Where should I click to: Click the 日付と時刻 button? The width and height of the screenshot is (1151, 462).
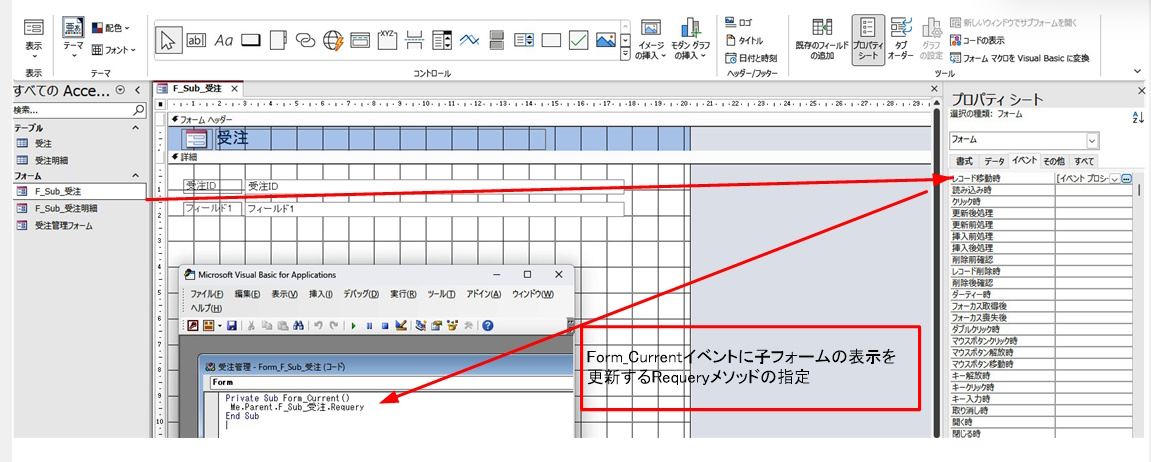coord(751,58)
